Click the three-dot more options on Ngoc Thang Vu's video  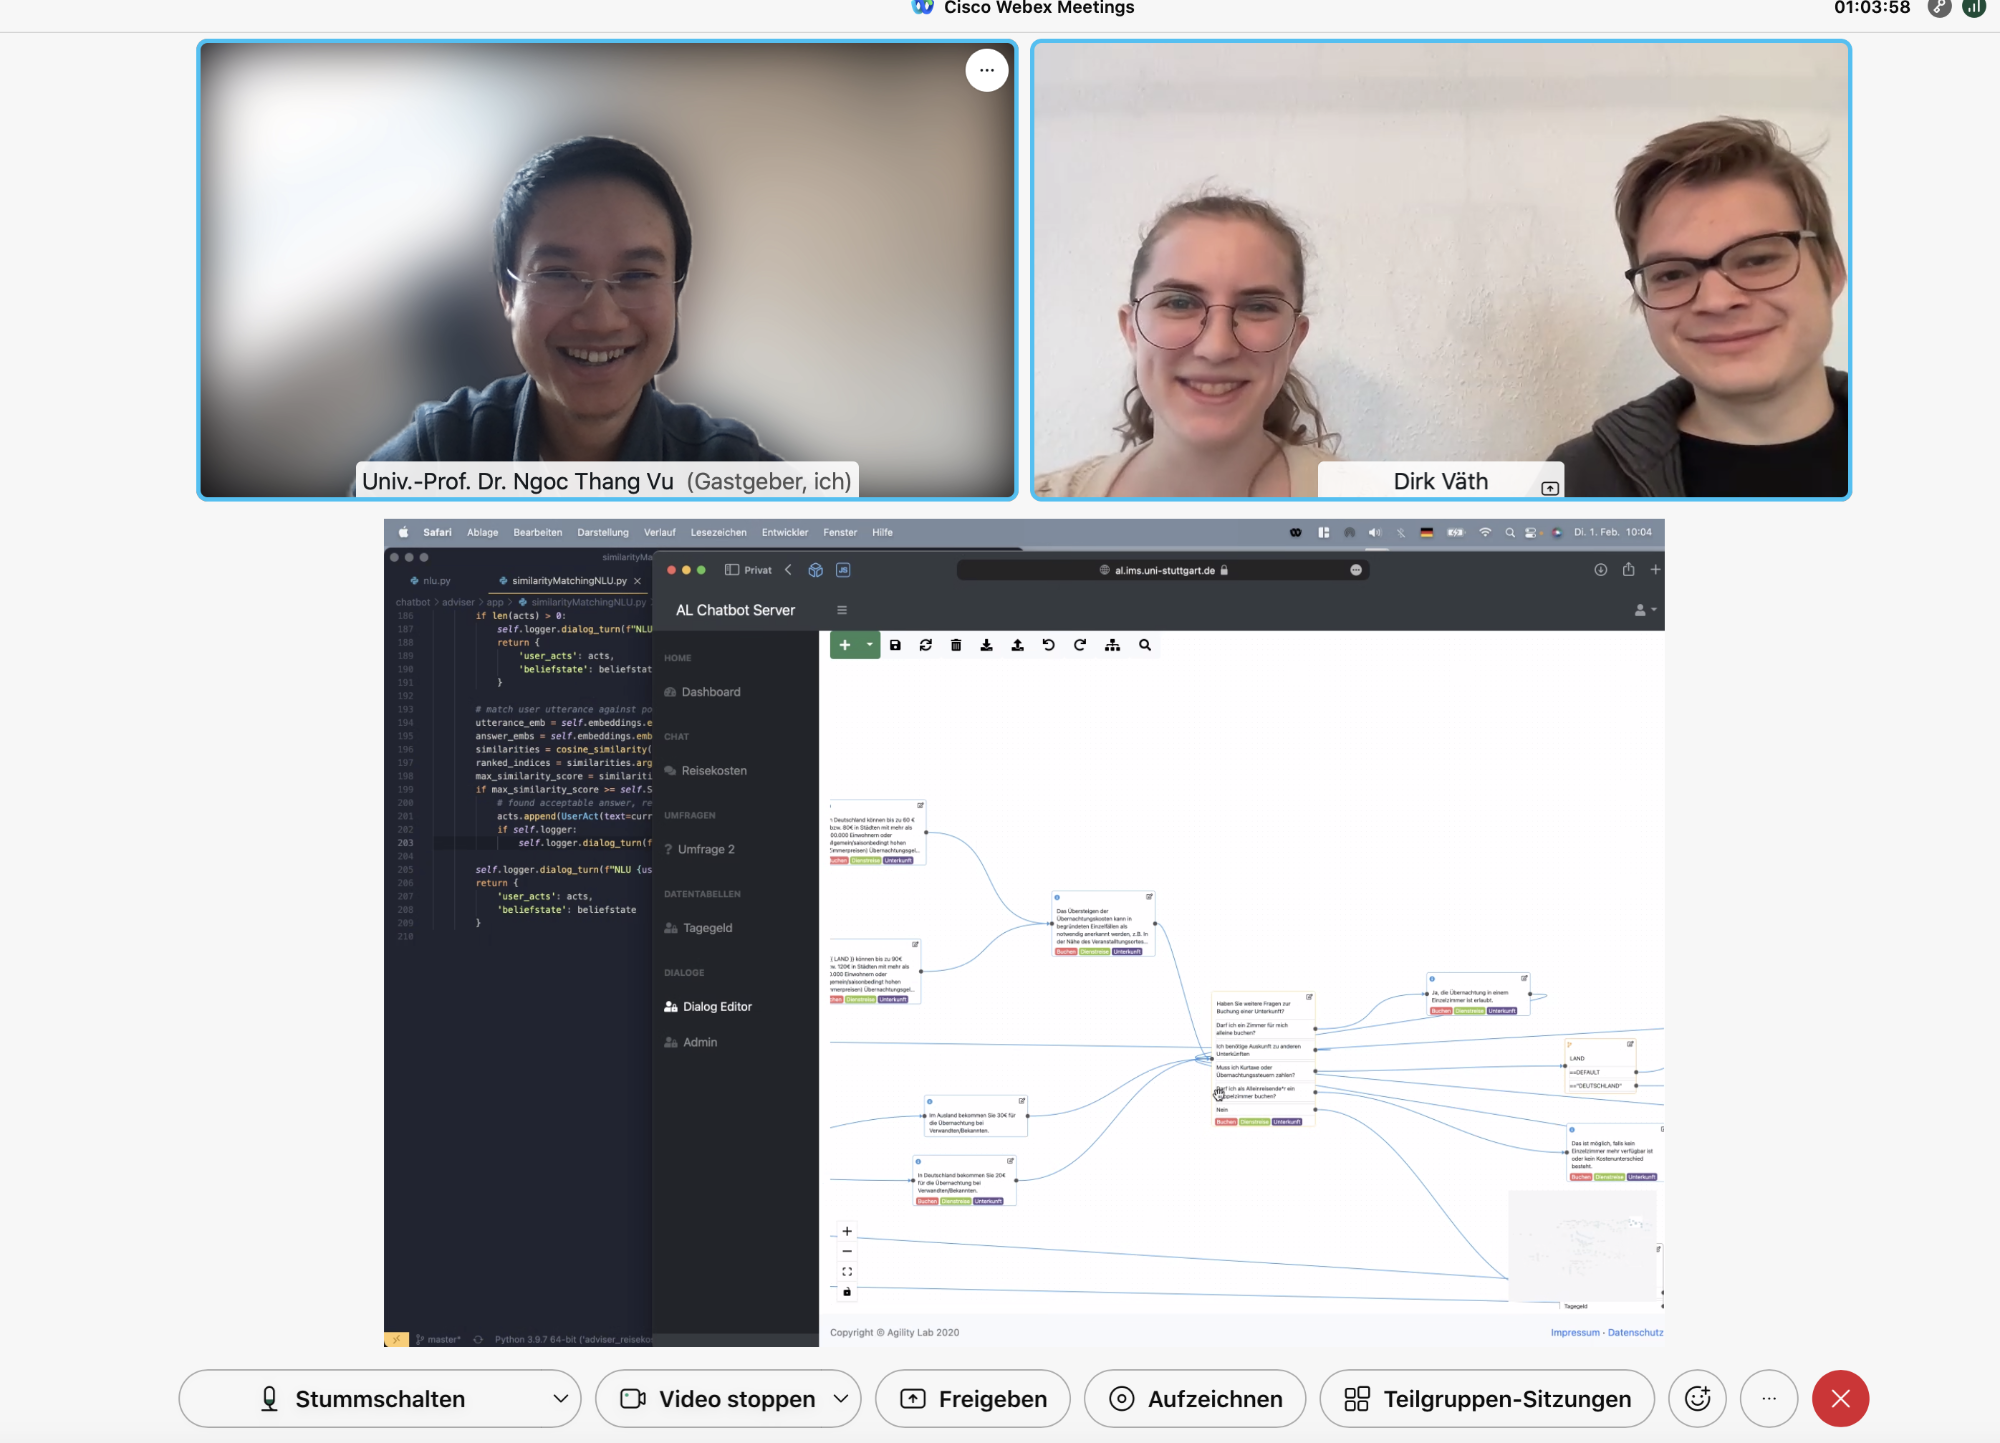(987, 70)
